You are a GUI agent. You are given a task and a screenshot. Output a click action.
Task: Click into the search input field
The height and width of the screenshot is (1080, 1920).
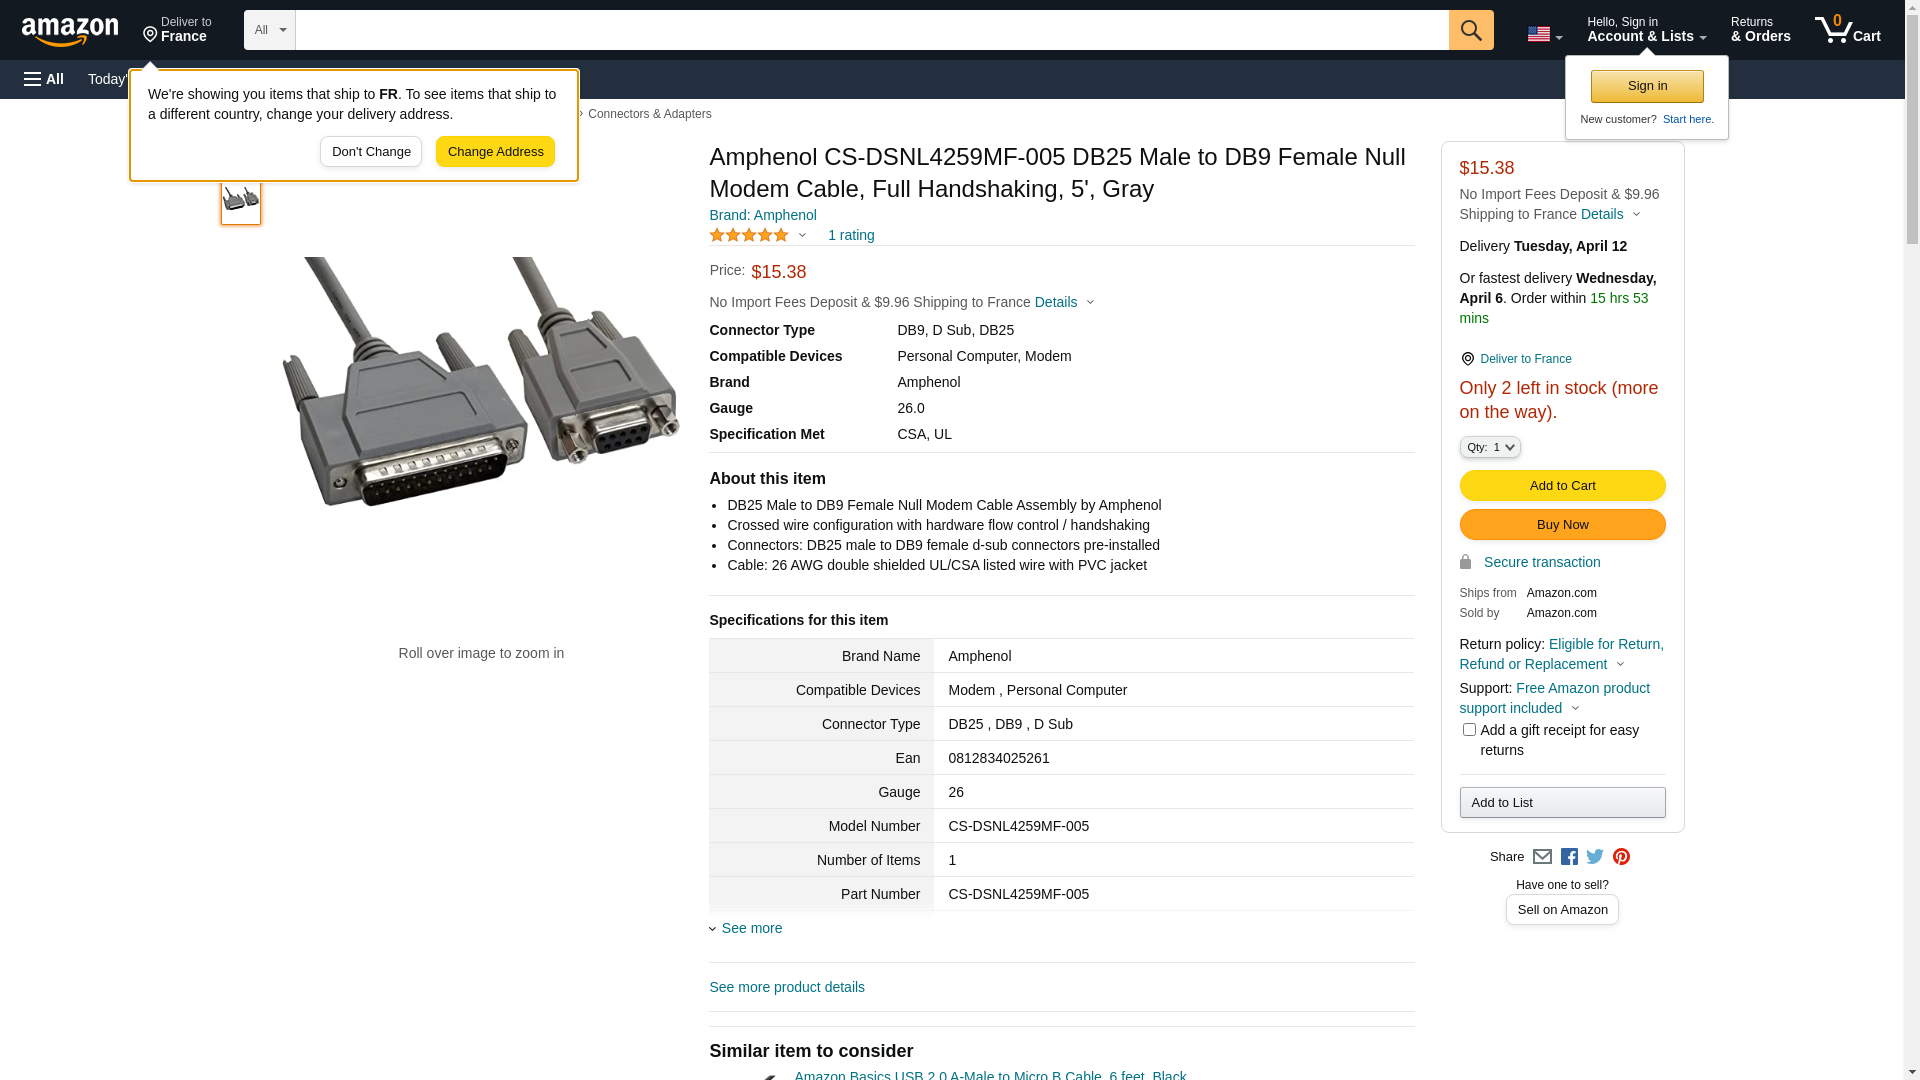tap(870, 30)
